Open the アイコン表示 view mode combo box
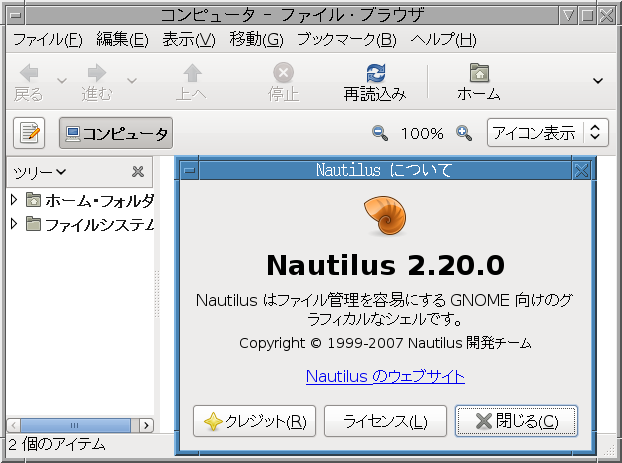 point(547,133)
